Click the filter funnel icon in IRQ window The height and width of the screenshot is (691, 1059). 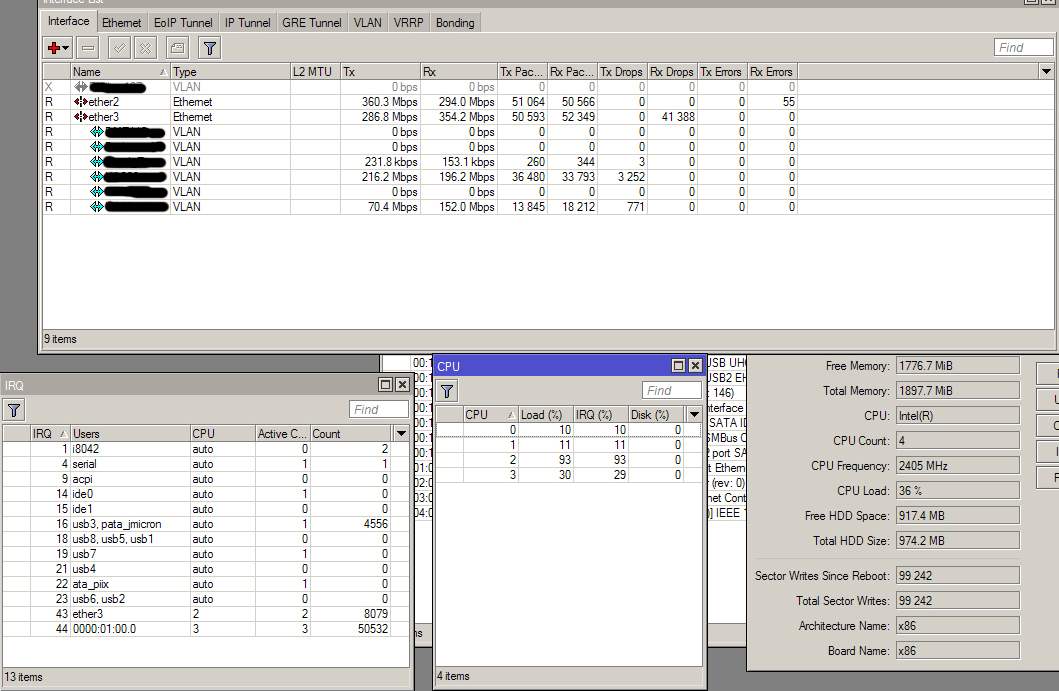14,409
